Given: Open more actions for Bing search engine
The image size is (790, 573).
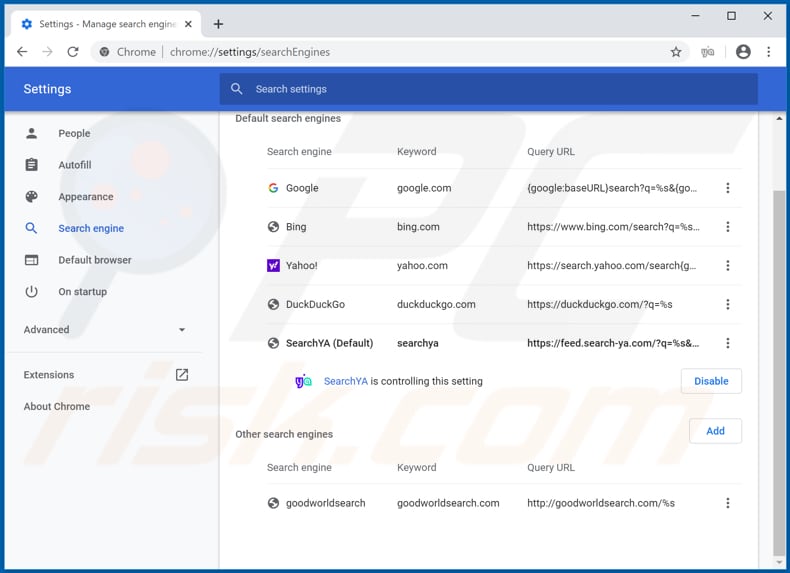Looking at the screenshot, I should coord(728,227).
